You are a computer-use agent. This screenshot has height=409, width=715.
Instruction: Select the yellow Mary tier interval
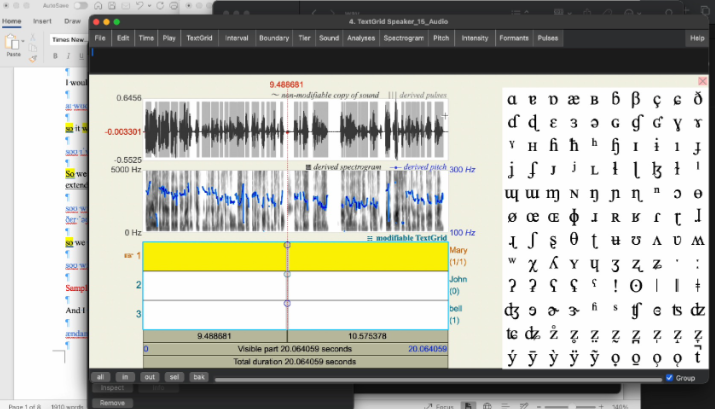pyautogui.click(x=215, y=258)
